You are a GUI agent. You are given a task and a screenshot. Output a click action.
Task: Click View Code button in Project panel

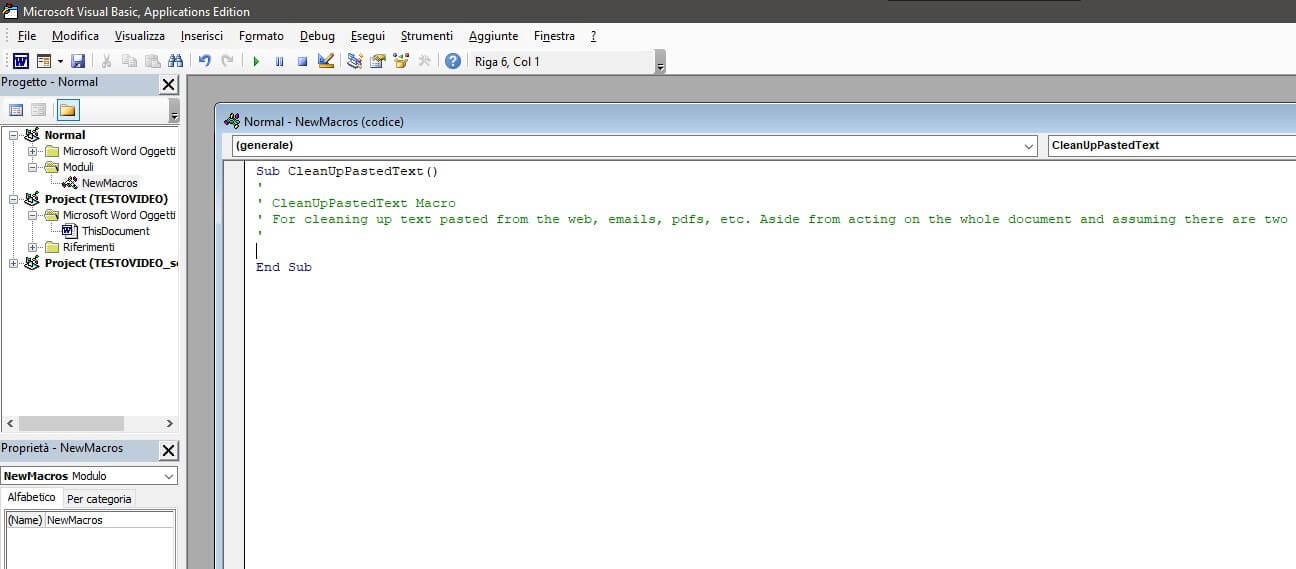coord(16,110)
